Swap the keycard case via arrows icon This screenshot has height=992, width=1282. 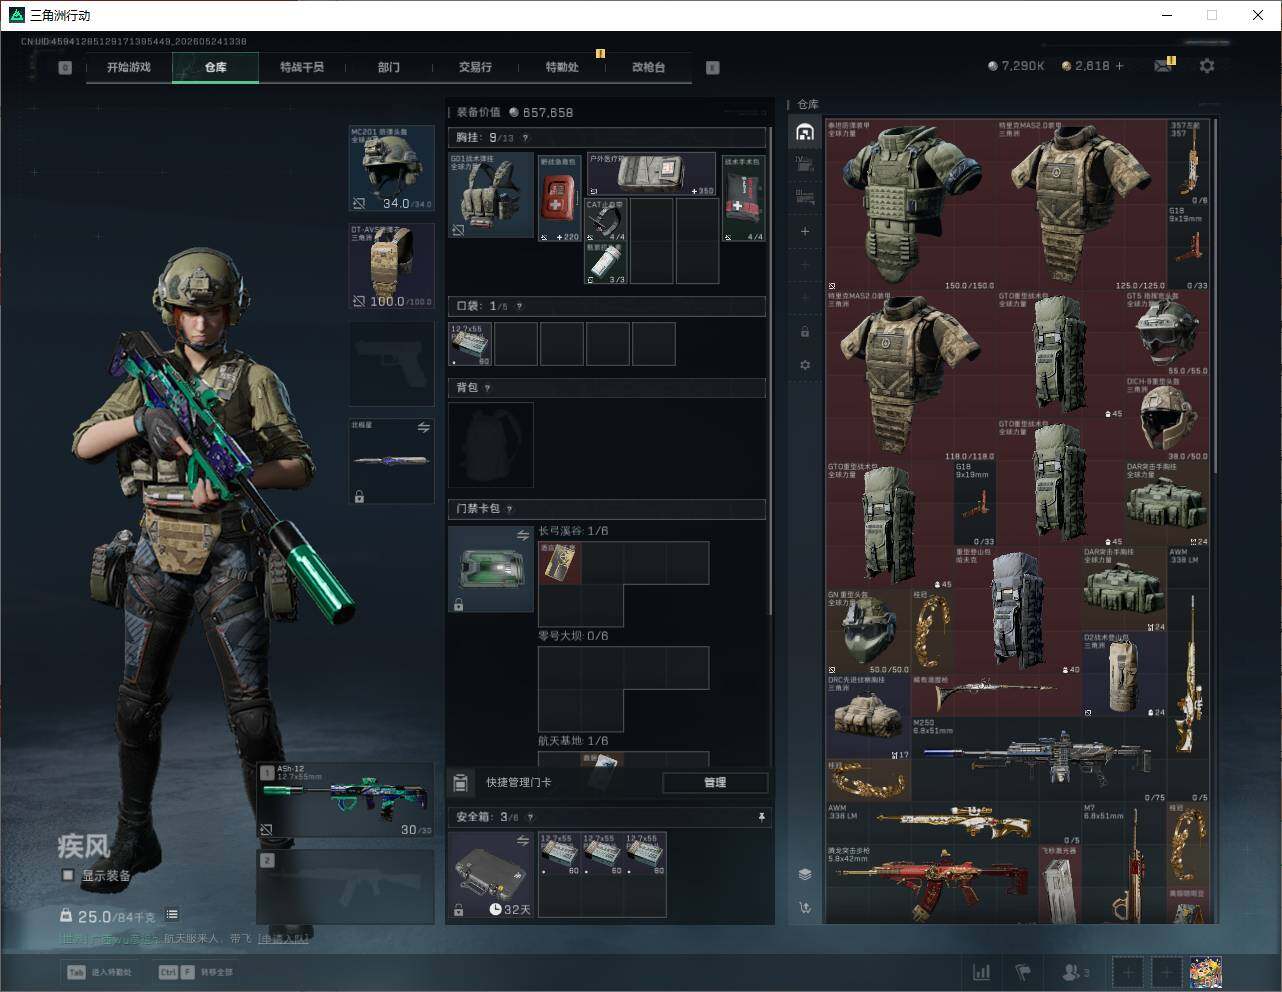coord(522,536)
